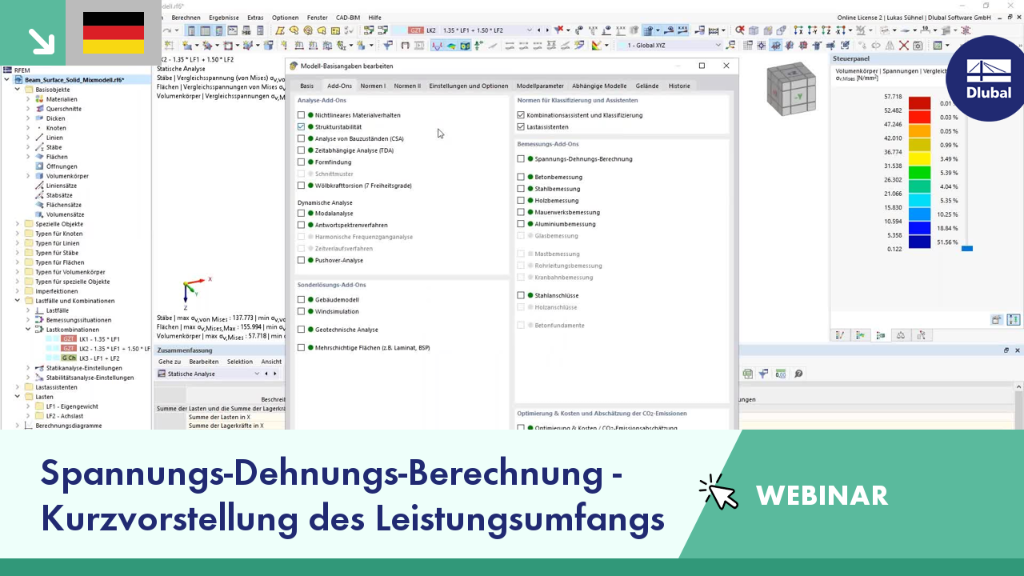Open the Ergebnisse menu
Screen dimensions: 1024x576
[x=223, y=18]
